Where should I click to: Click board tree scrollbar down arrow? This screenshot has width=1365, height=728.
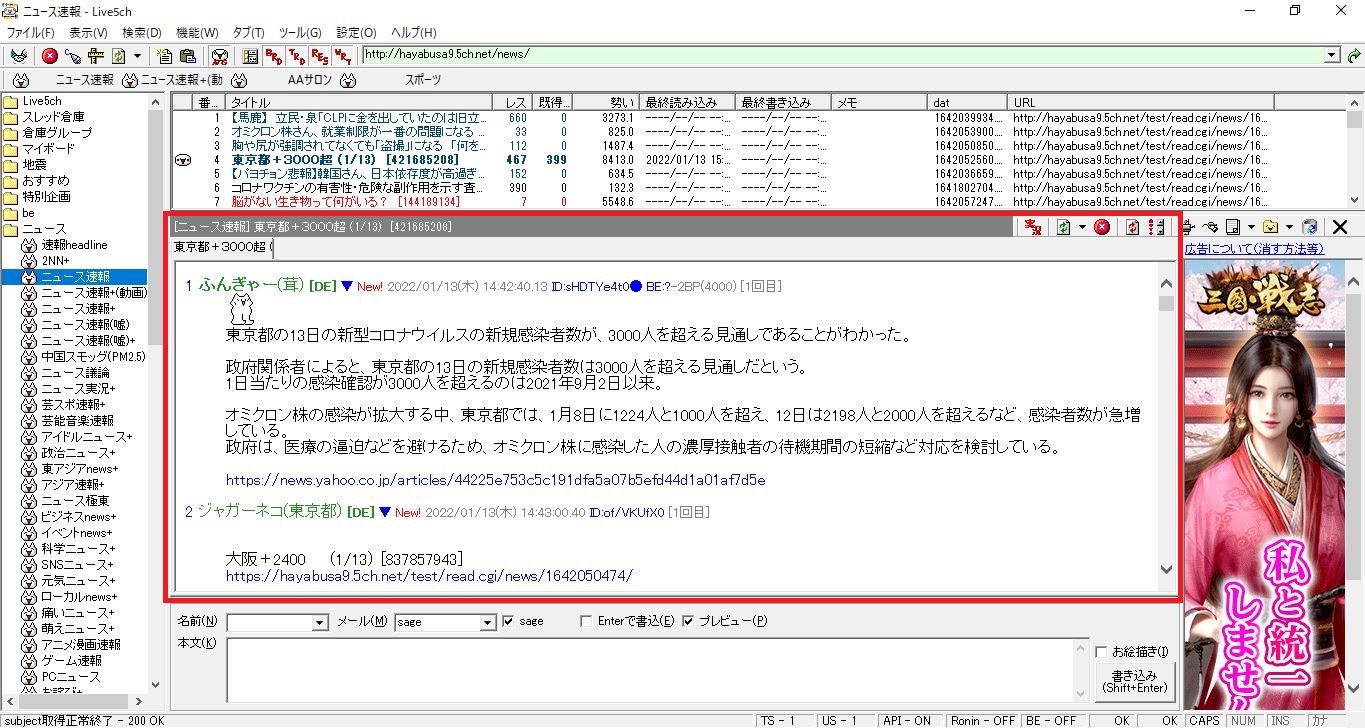point(155,685)
